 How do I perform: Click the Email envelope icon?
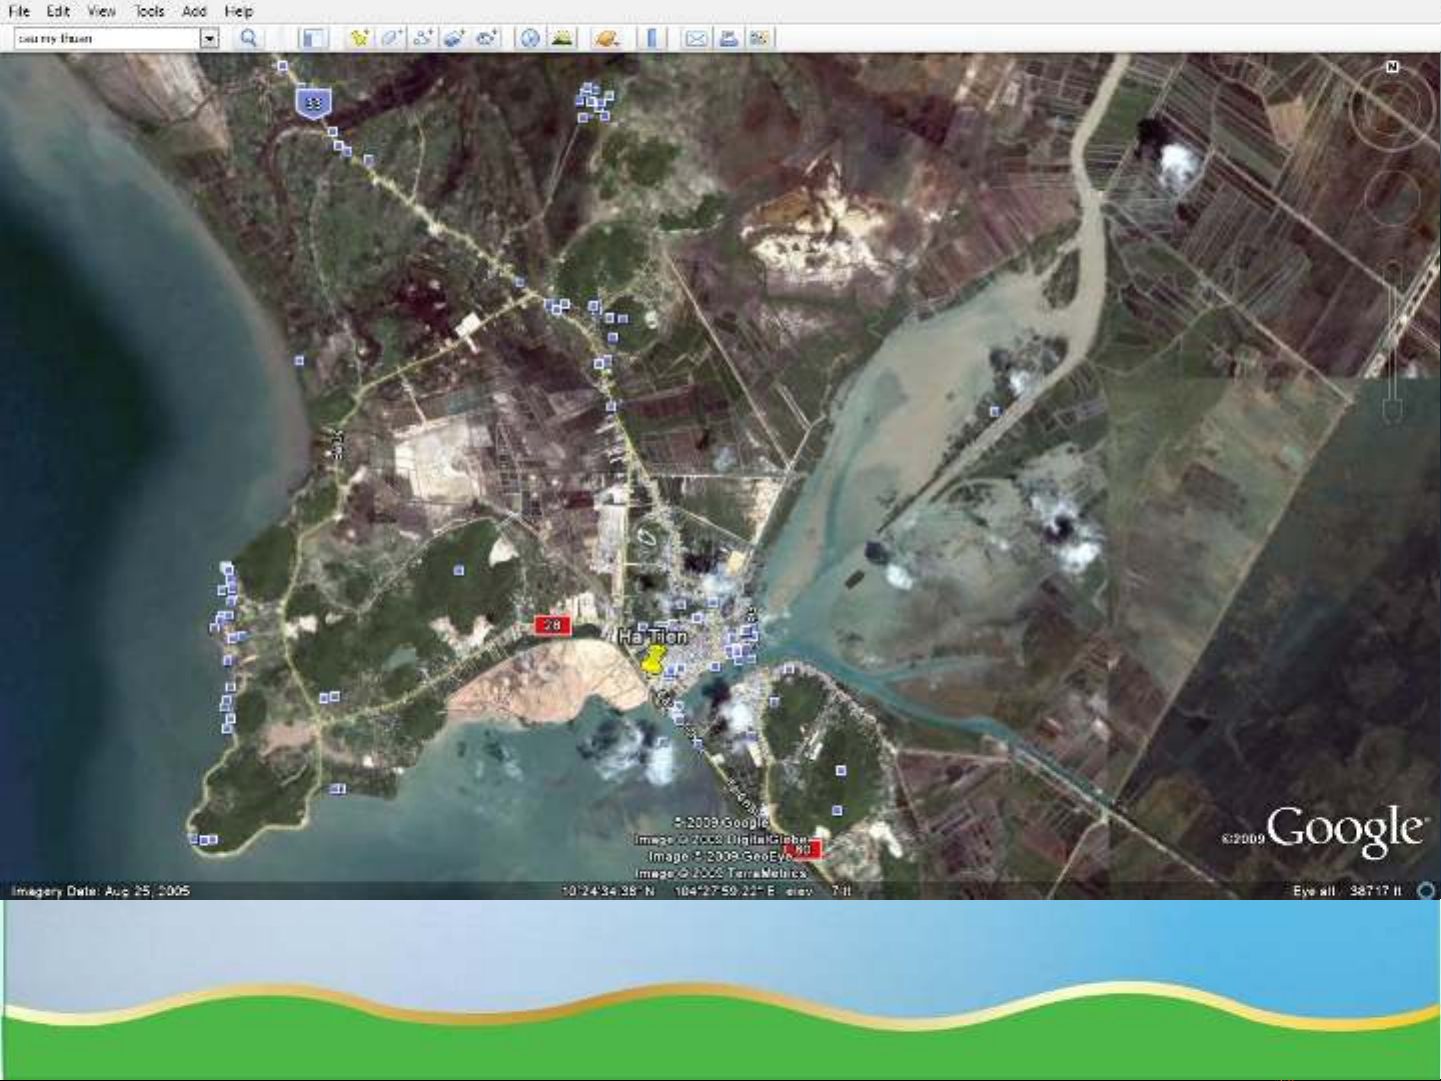696,39
